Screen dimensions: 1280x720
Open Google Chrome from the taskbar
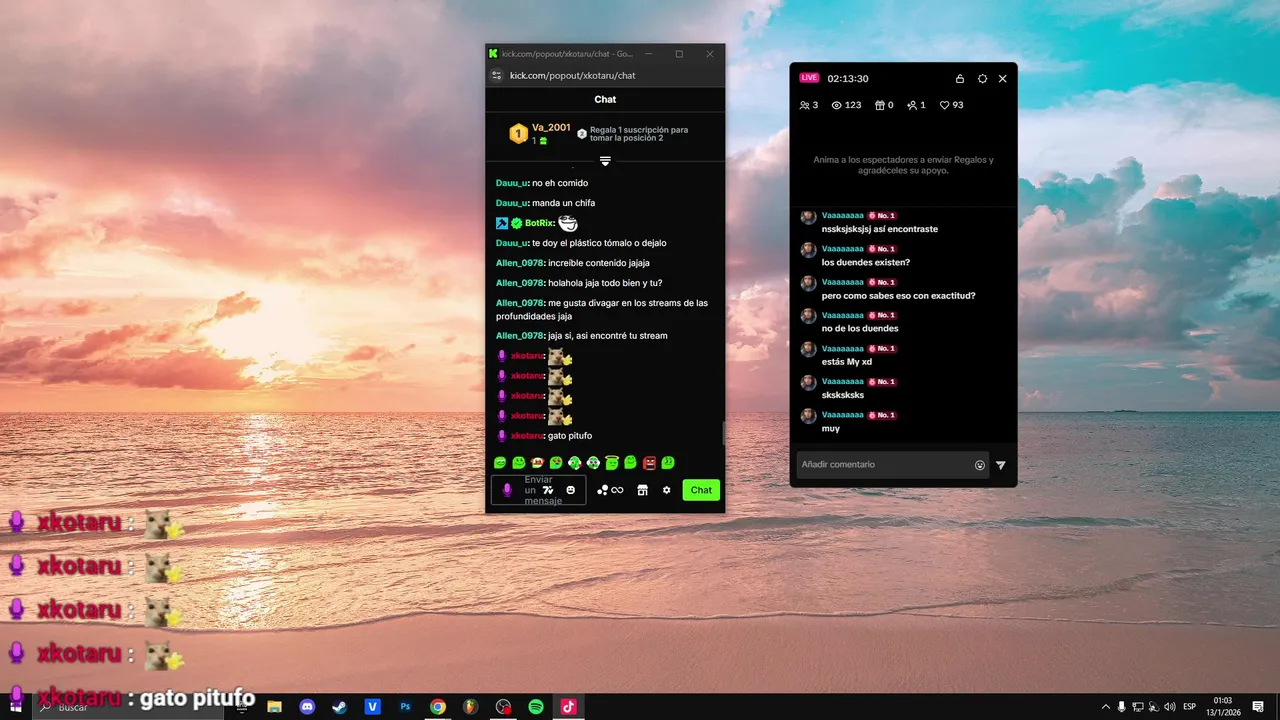(x=438, y=707)
